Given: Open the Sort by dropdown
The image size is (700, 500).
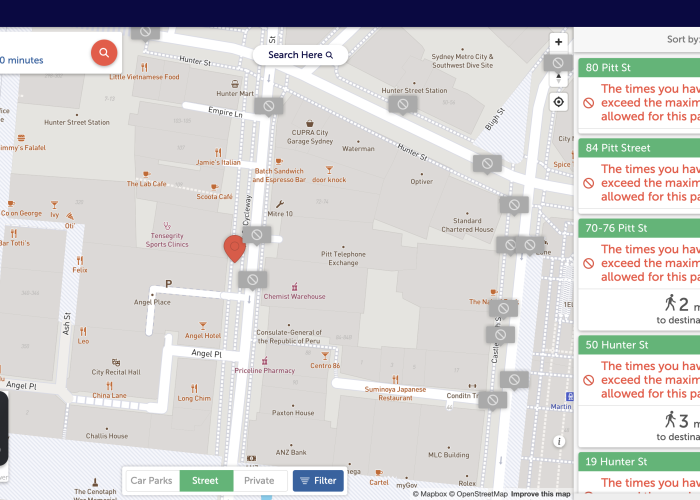Looking at the screenshot, I should [x=683, y=39].
